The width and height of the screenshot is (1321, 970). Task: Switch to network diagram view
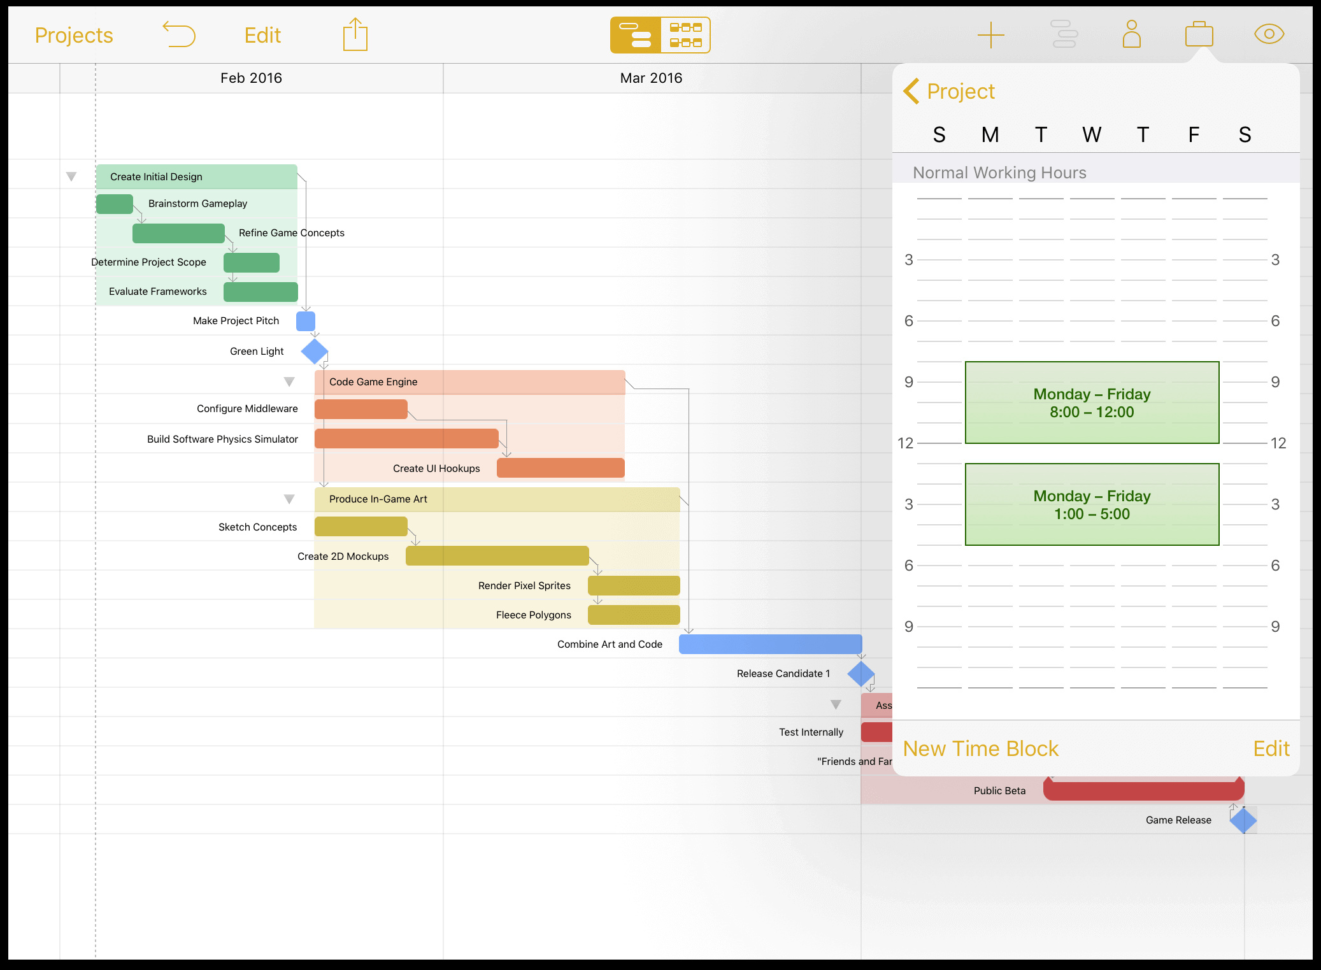[x=685, y=33]
